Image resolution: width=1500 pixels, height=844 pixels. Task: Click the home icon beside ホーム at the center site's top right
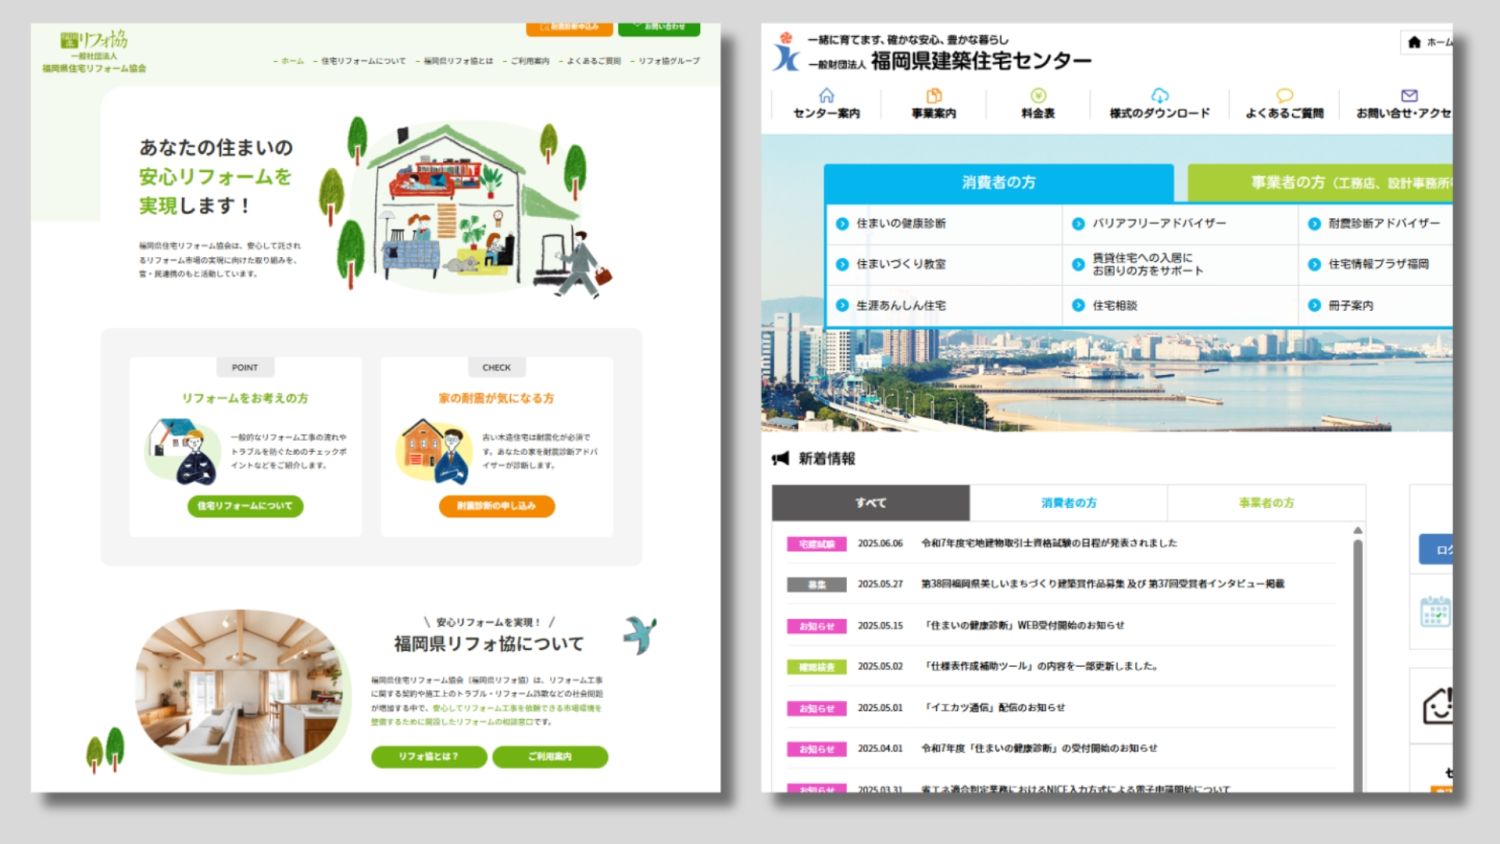coord(1414,42)
